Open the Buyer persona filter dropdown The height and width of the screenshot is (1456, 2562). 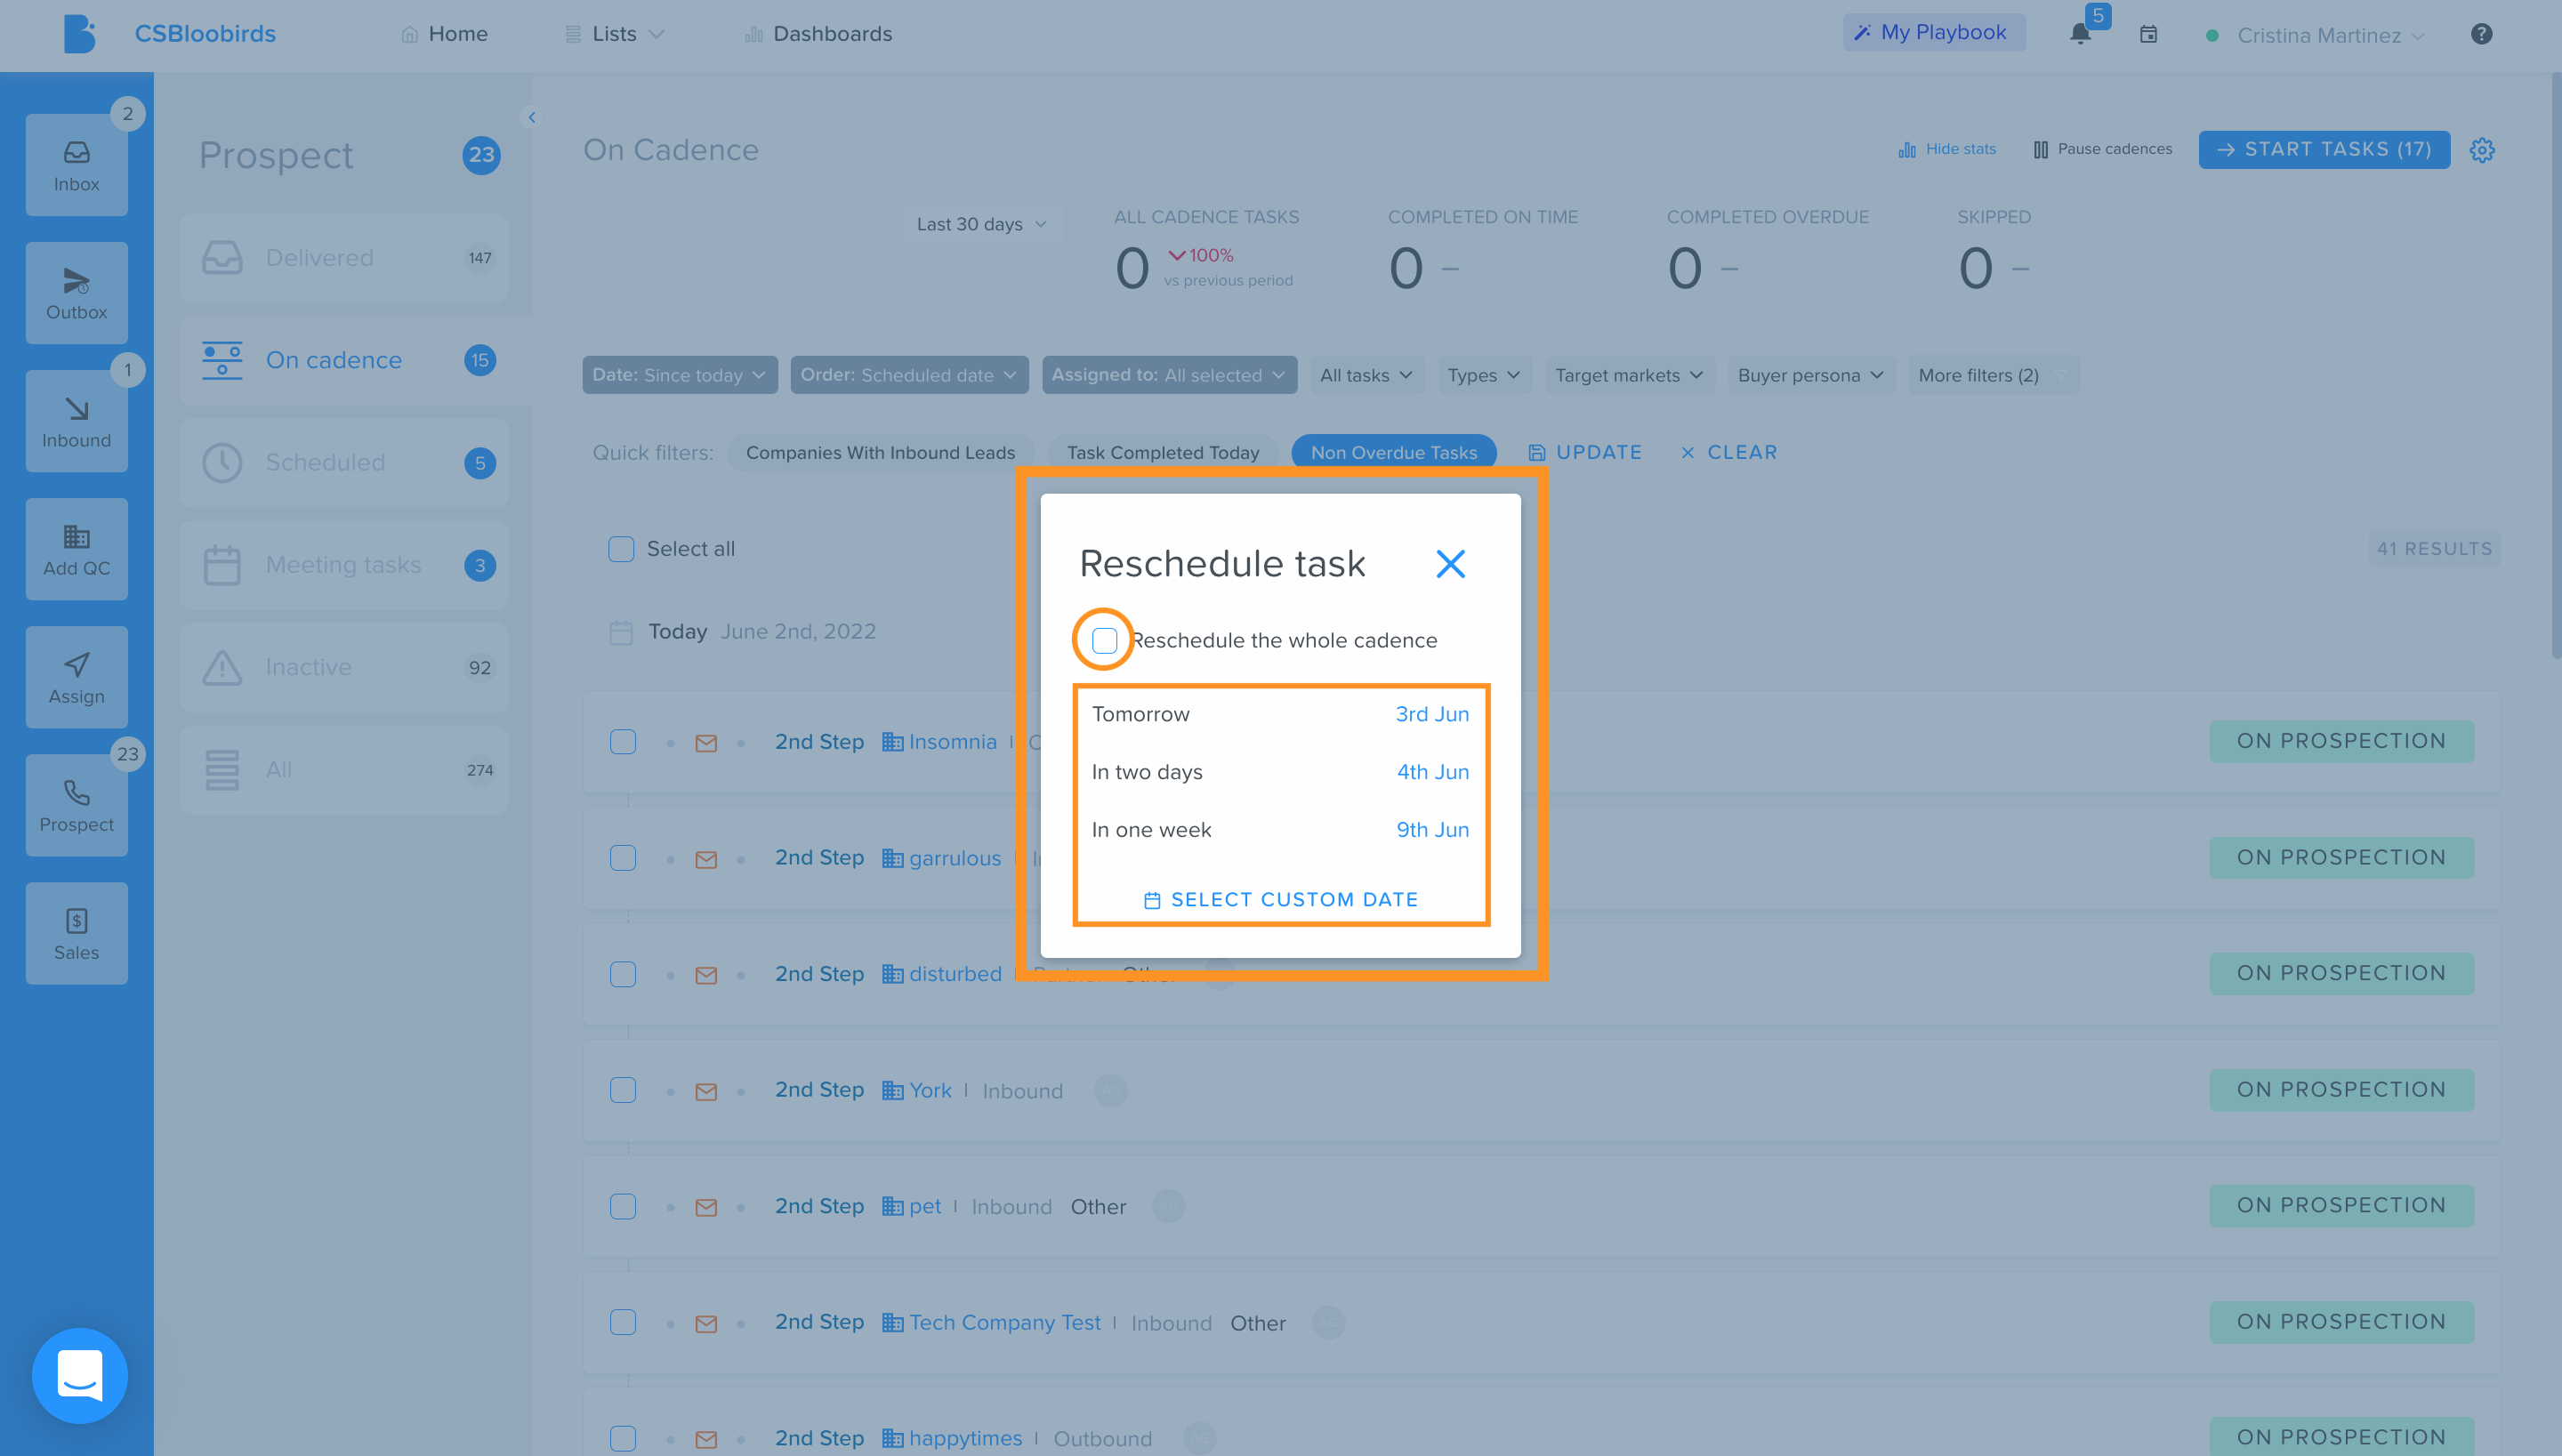(1810, 375)
